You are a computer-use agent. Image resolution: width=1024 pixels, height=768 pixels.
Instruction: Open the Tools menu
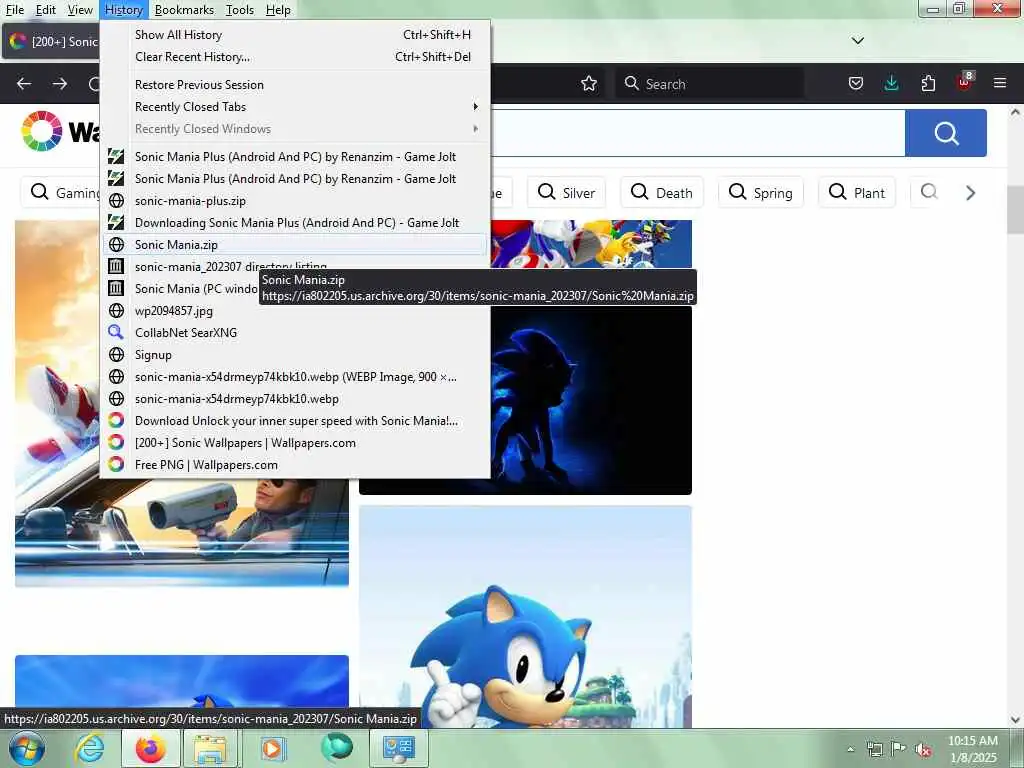click(x=240, y=10)
